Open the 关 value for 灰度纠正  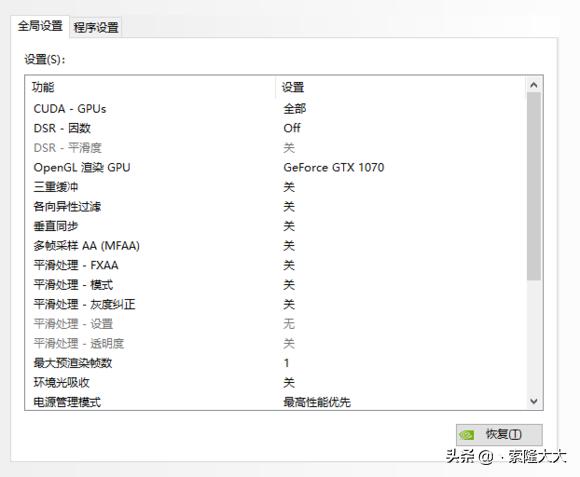coord(289,305)
